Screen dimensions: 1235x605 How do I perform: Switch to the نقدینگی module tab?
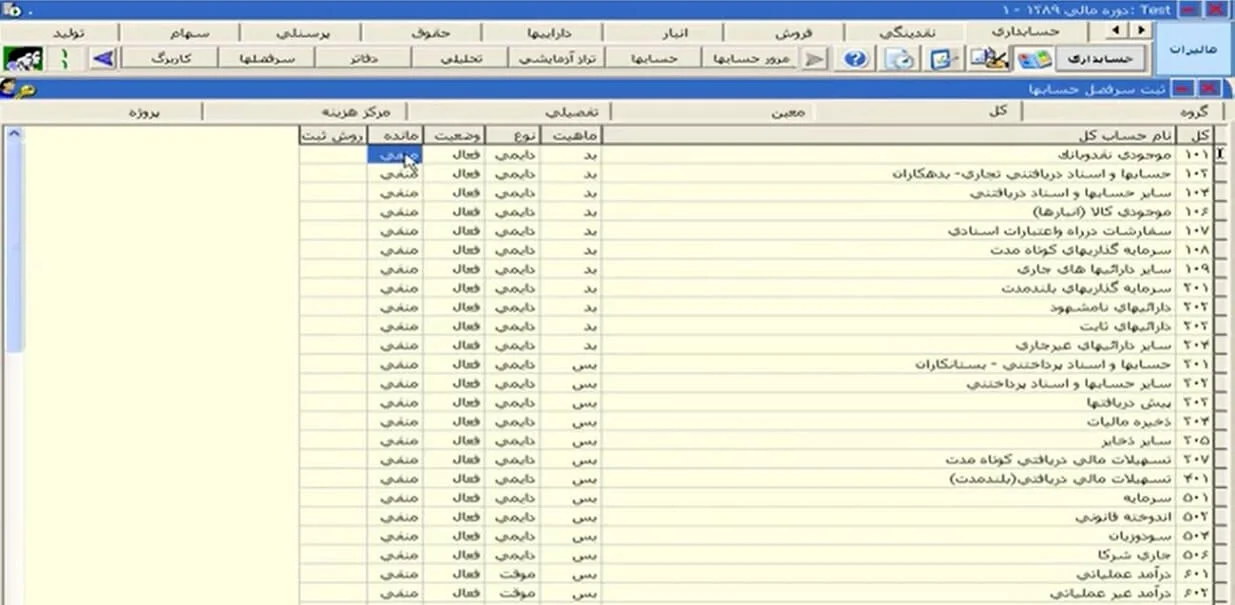pyautogui.click(x=908, y=32)
